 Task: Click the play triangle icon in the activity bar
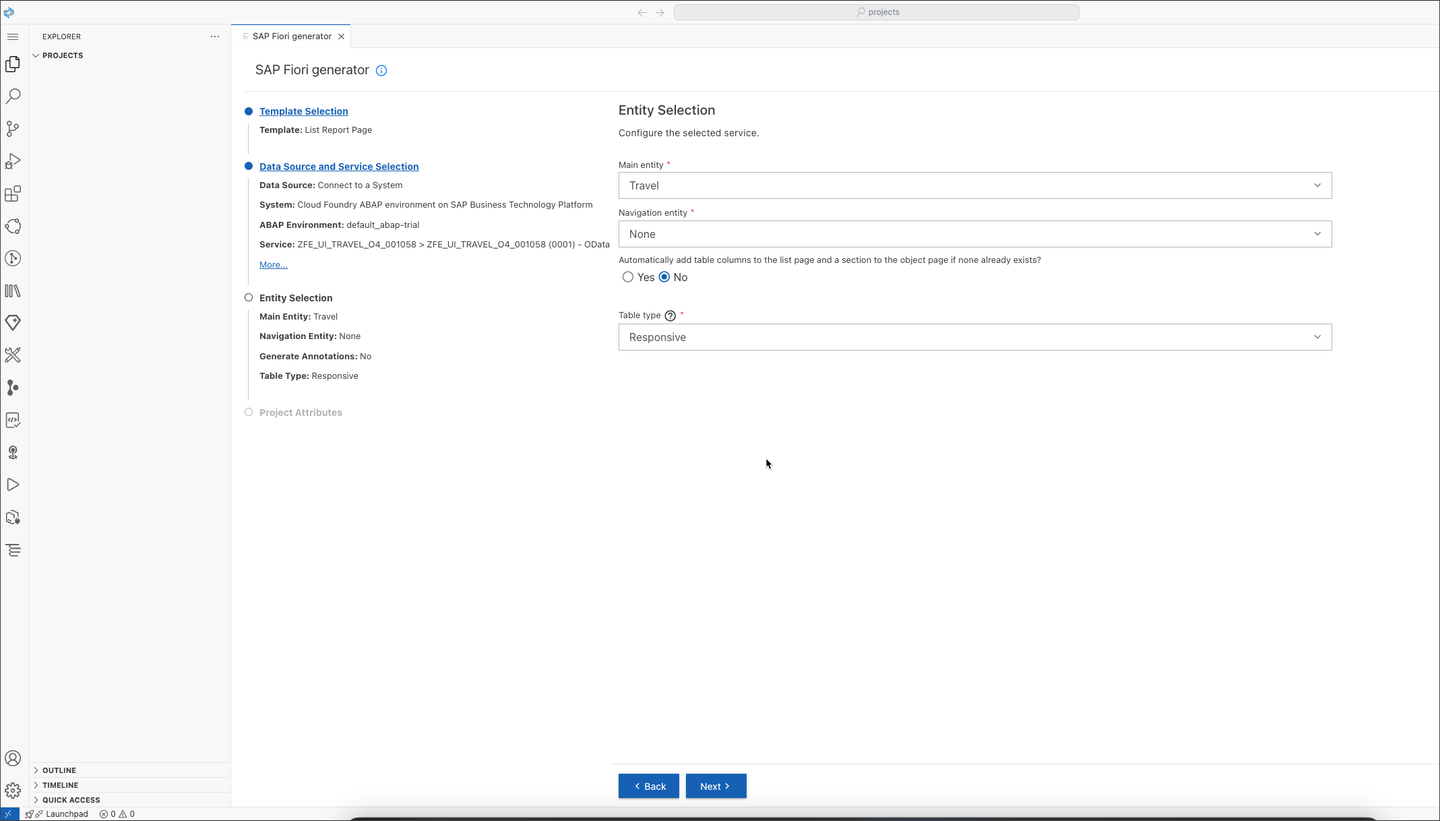pyautogui.click(x=13, y=485)
